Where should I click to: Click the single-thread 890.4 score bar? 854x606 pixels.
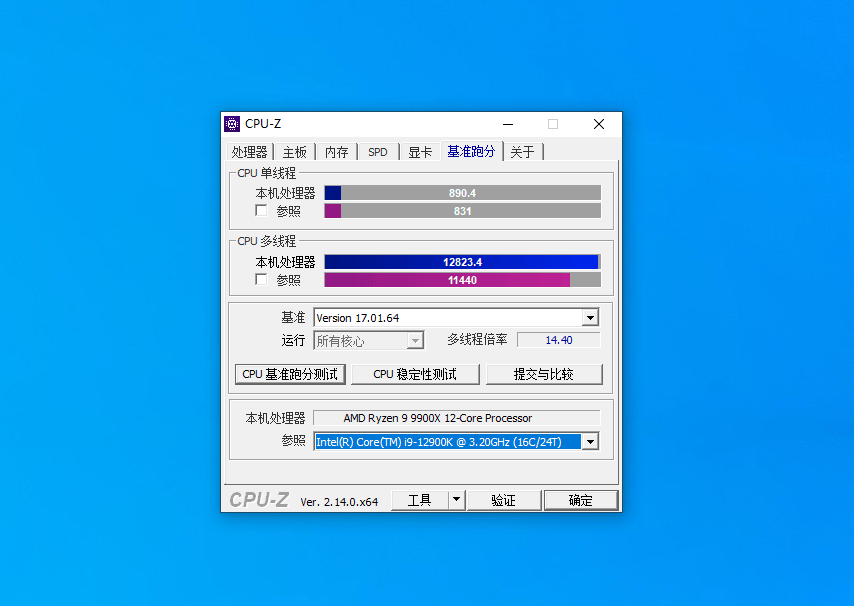coord(462,193)
